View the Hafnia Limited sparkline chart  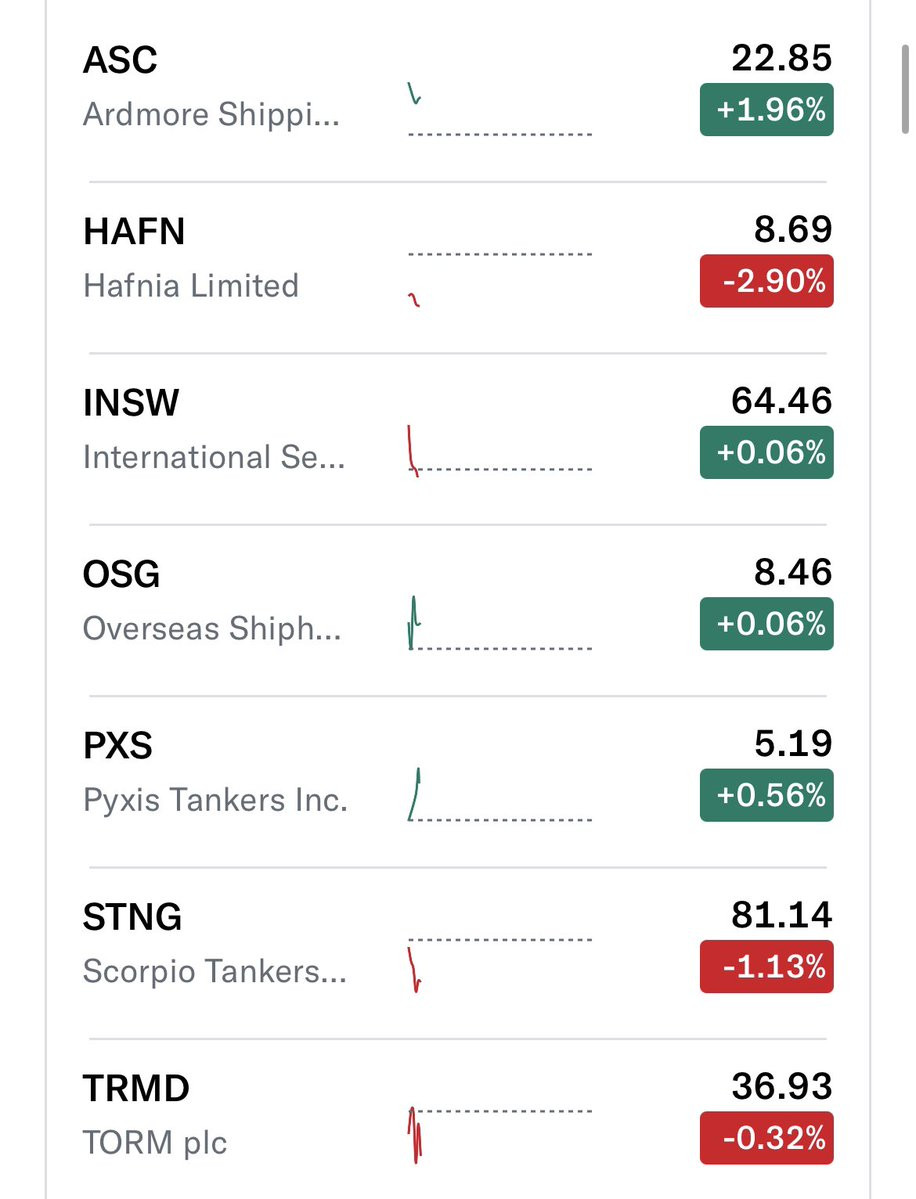[500, 279]
